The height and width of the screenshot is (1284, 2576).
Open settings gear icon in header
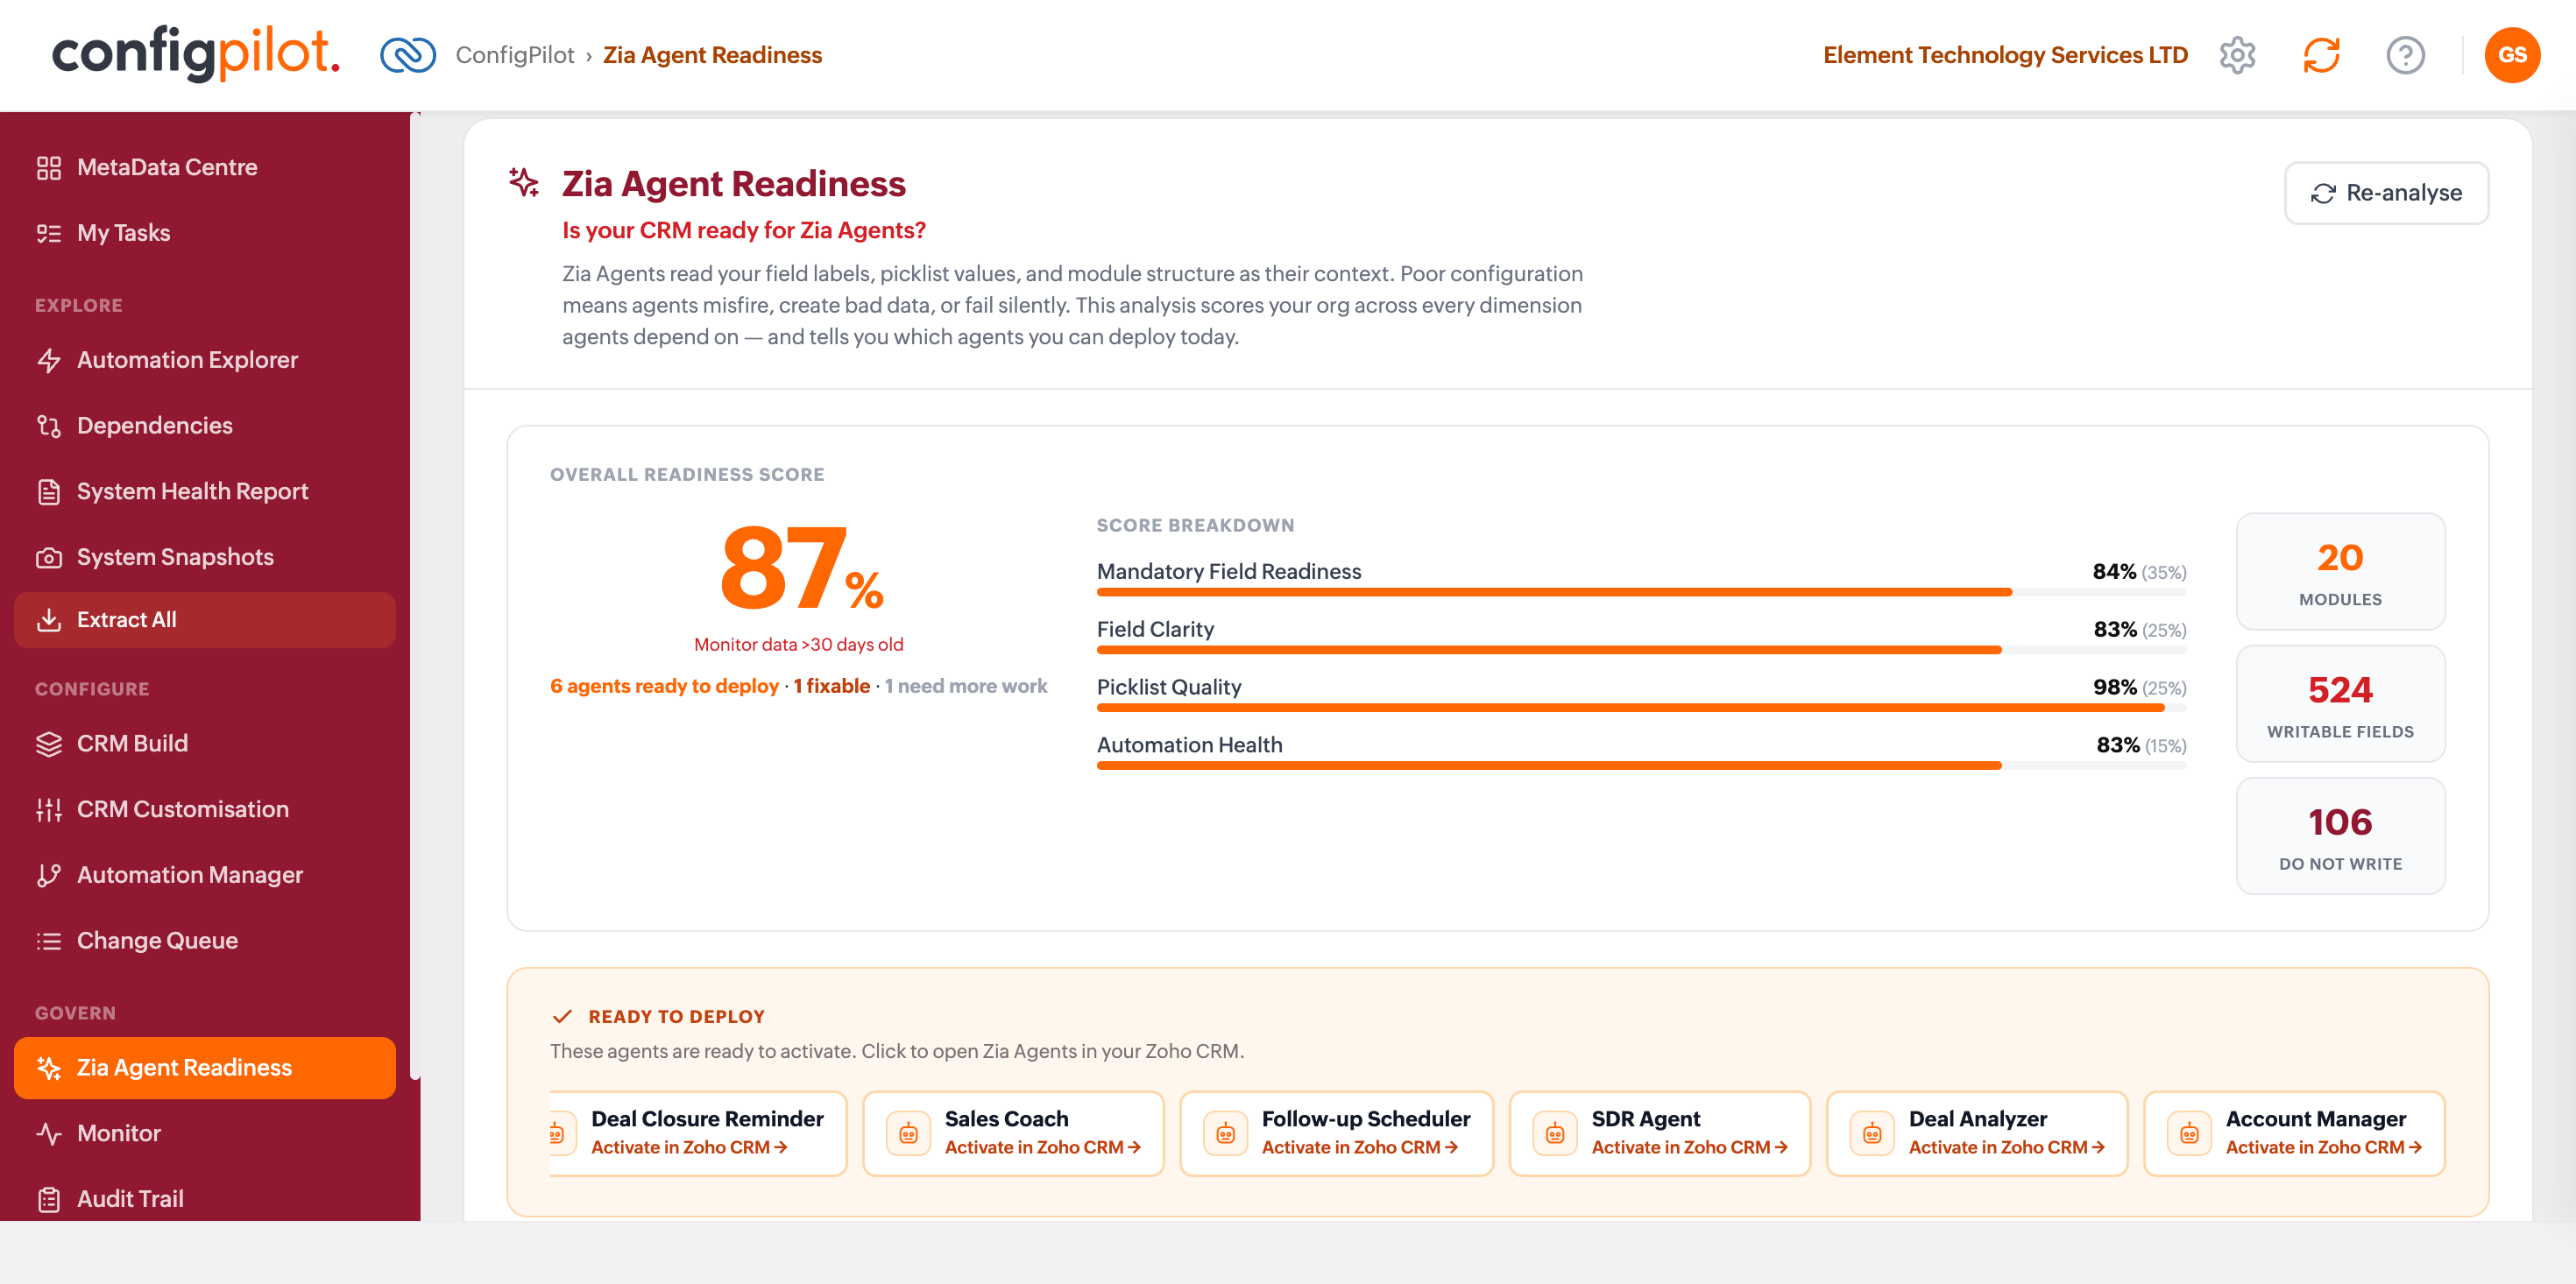pos(2237,55)
